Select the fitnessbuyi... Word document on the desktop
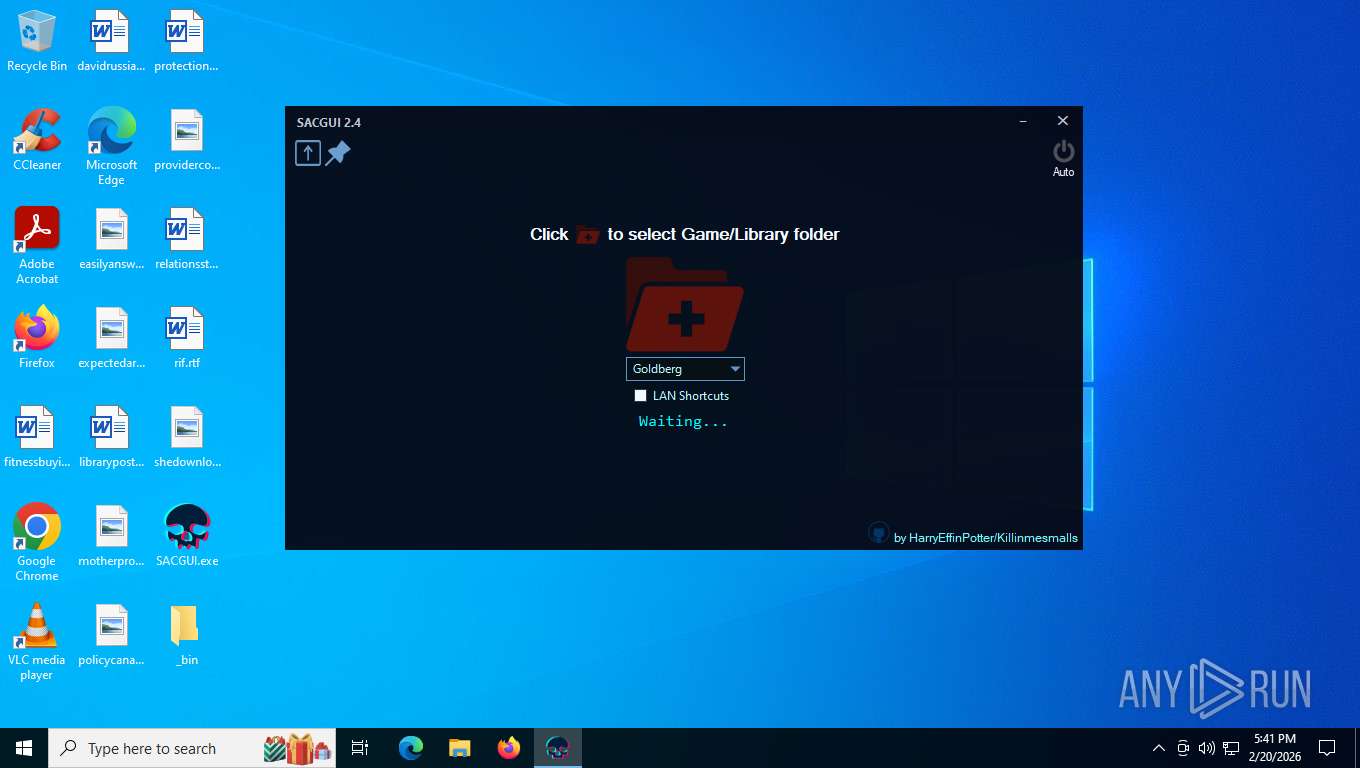This screenshot has height=768, width=1360. 37,437
